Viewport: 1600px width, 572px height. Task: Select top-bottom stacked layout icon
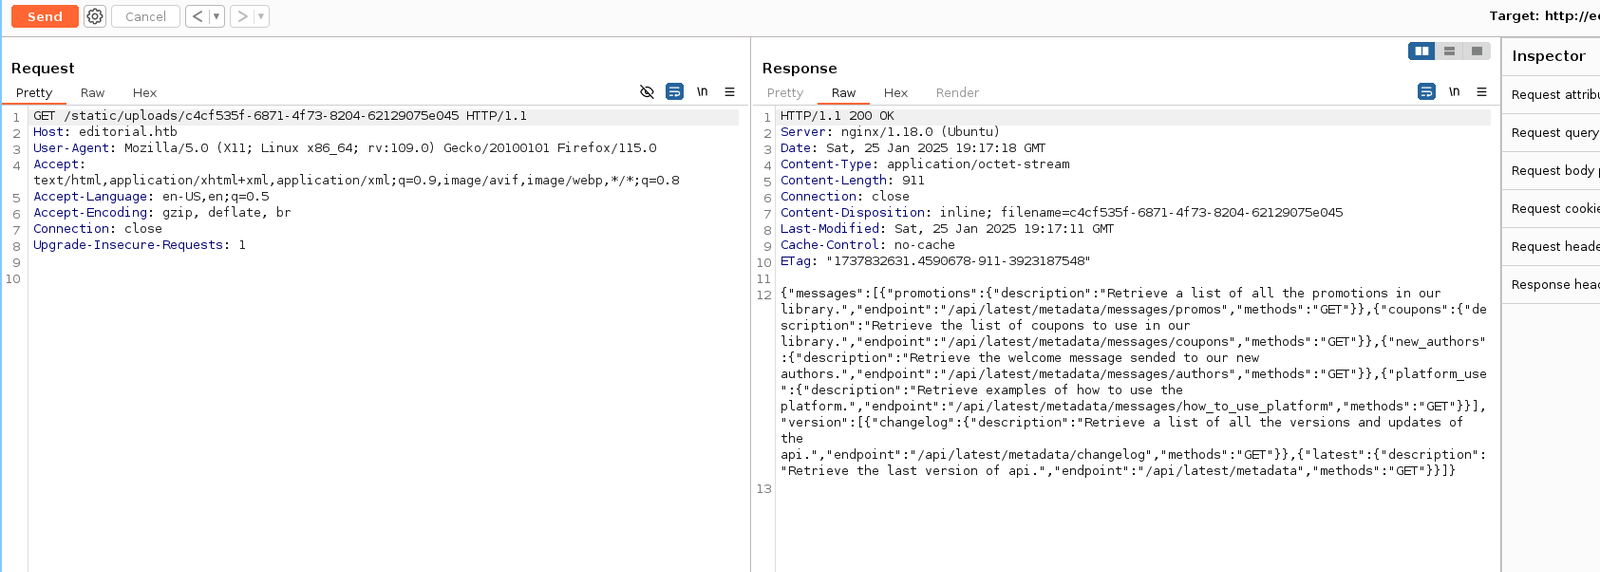point(1449,51)
